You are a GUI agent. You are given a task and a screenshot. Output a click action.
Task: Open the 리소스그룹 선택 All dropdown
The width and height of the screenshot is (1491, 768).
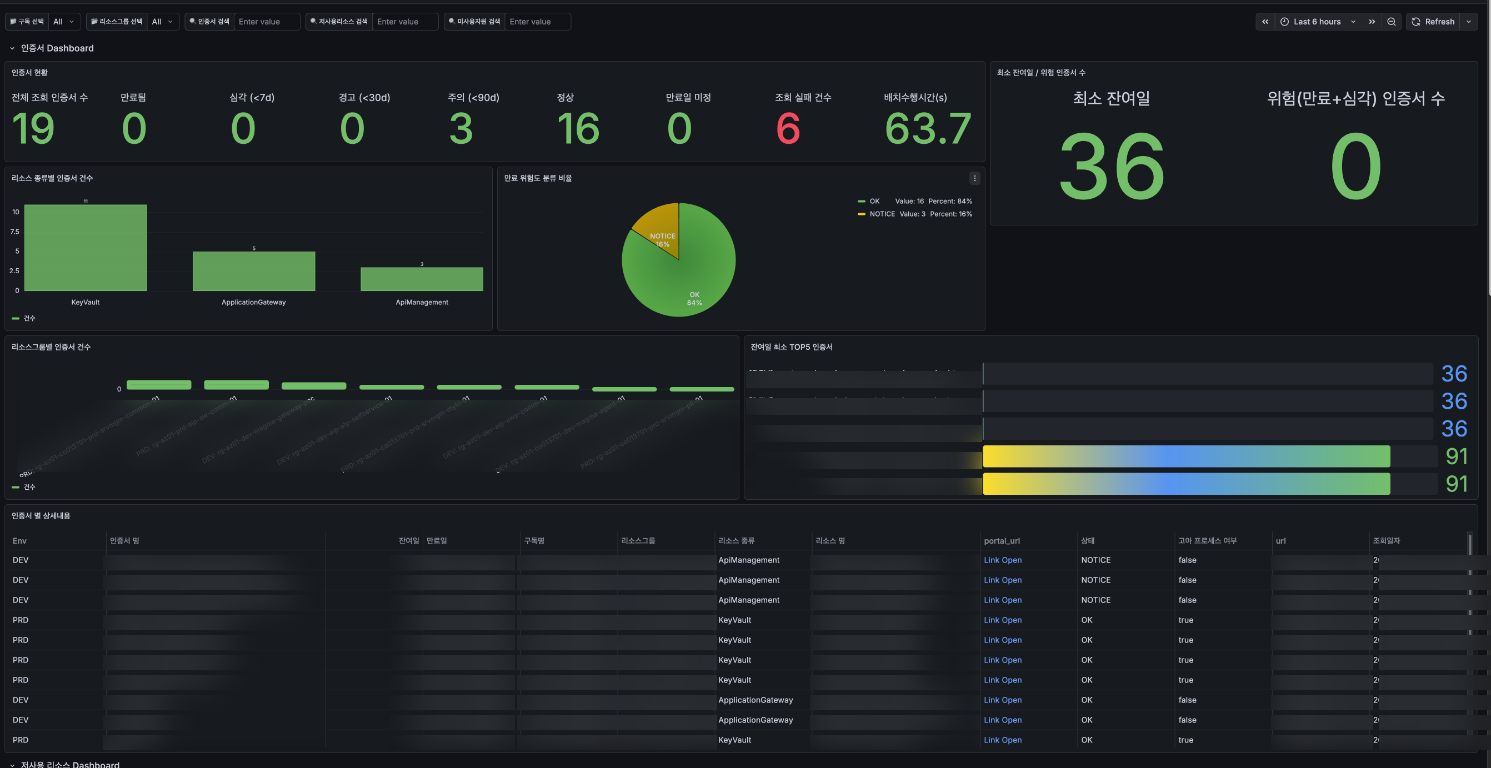[163, 21]
